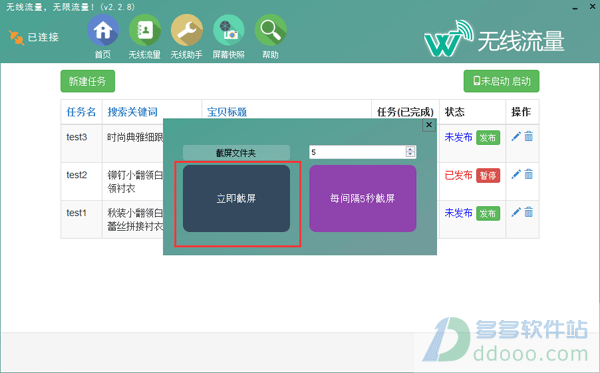Edit the test3 task with pencil icon

pyautogui.click(x=516, y=136)
